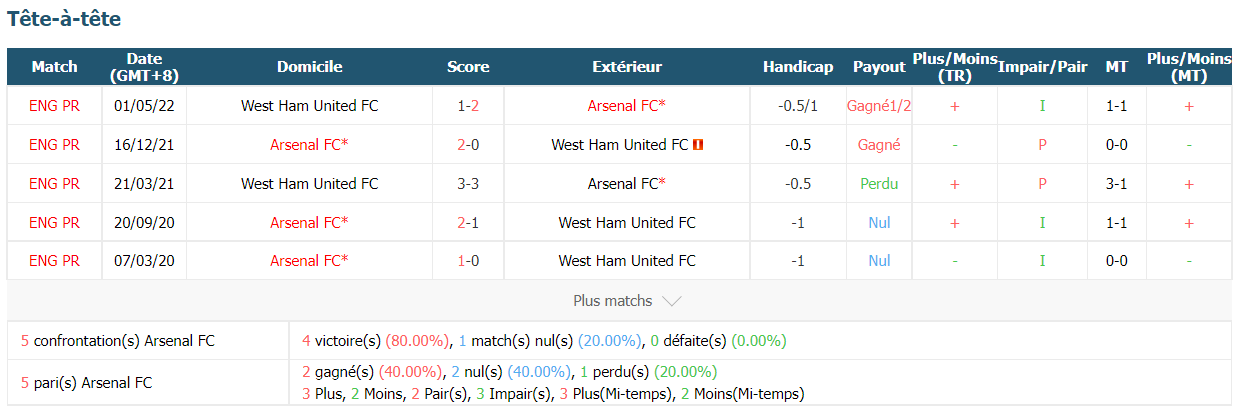Click the Handicap column header
This screenshot has width=1241, height=416.
pos(797,67)
